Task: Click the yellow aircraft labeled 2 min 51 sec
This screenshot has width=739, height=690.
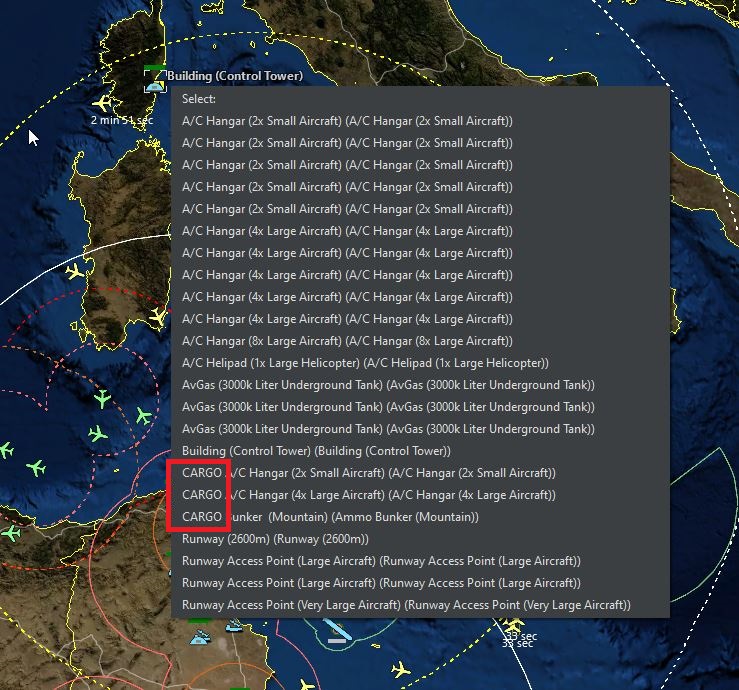Action: click(x=102, y=103)
